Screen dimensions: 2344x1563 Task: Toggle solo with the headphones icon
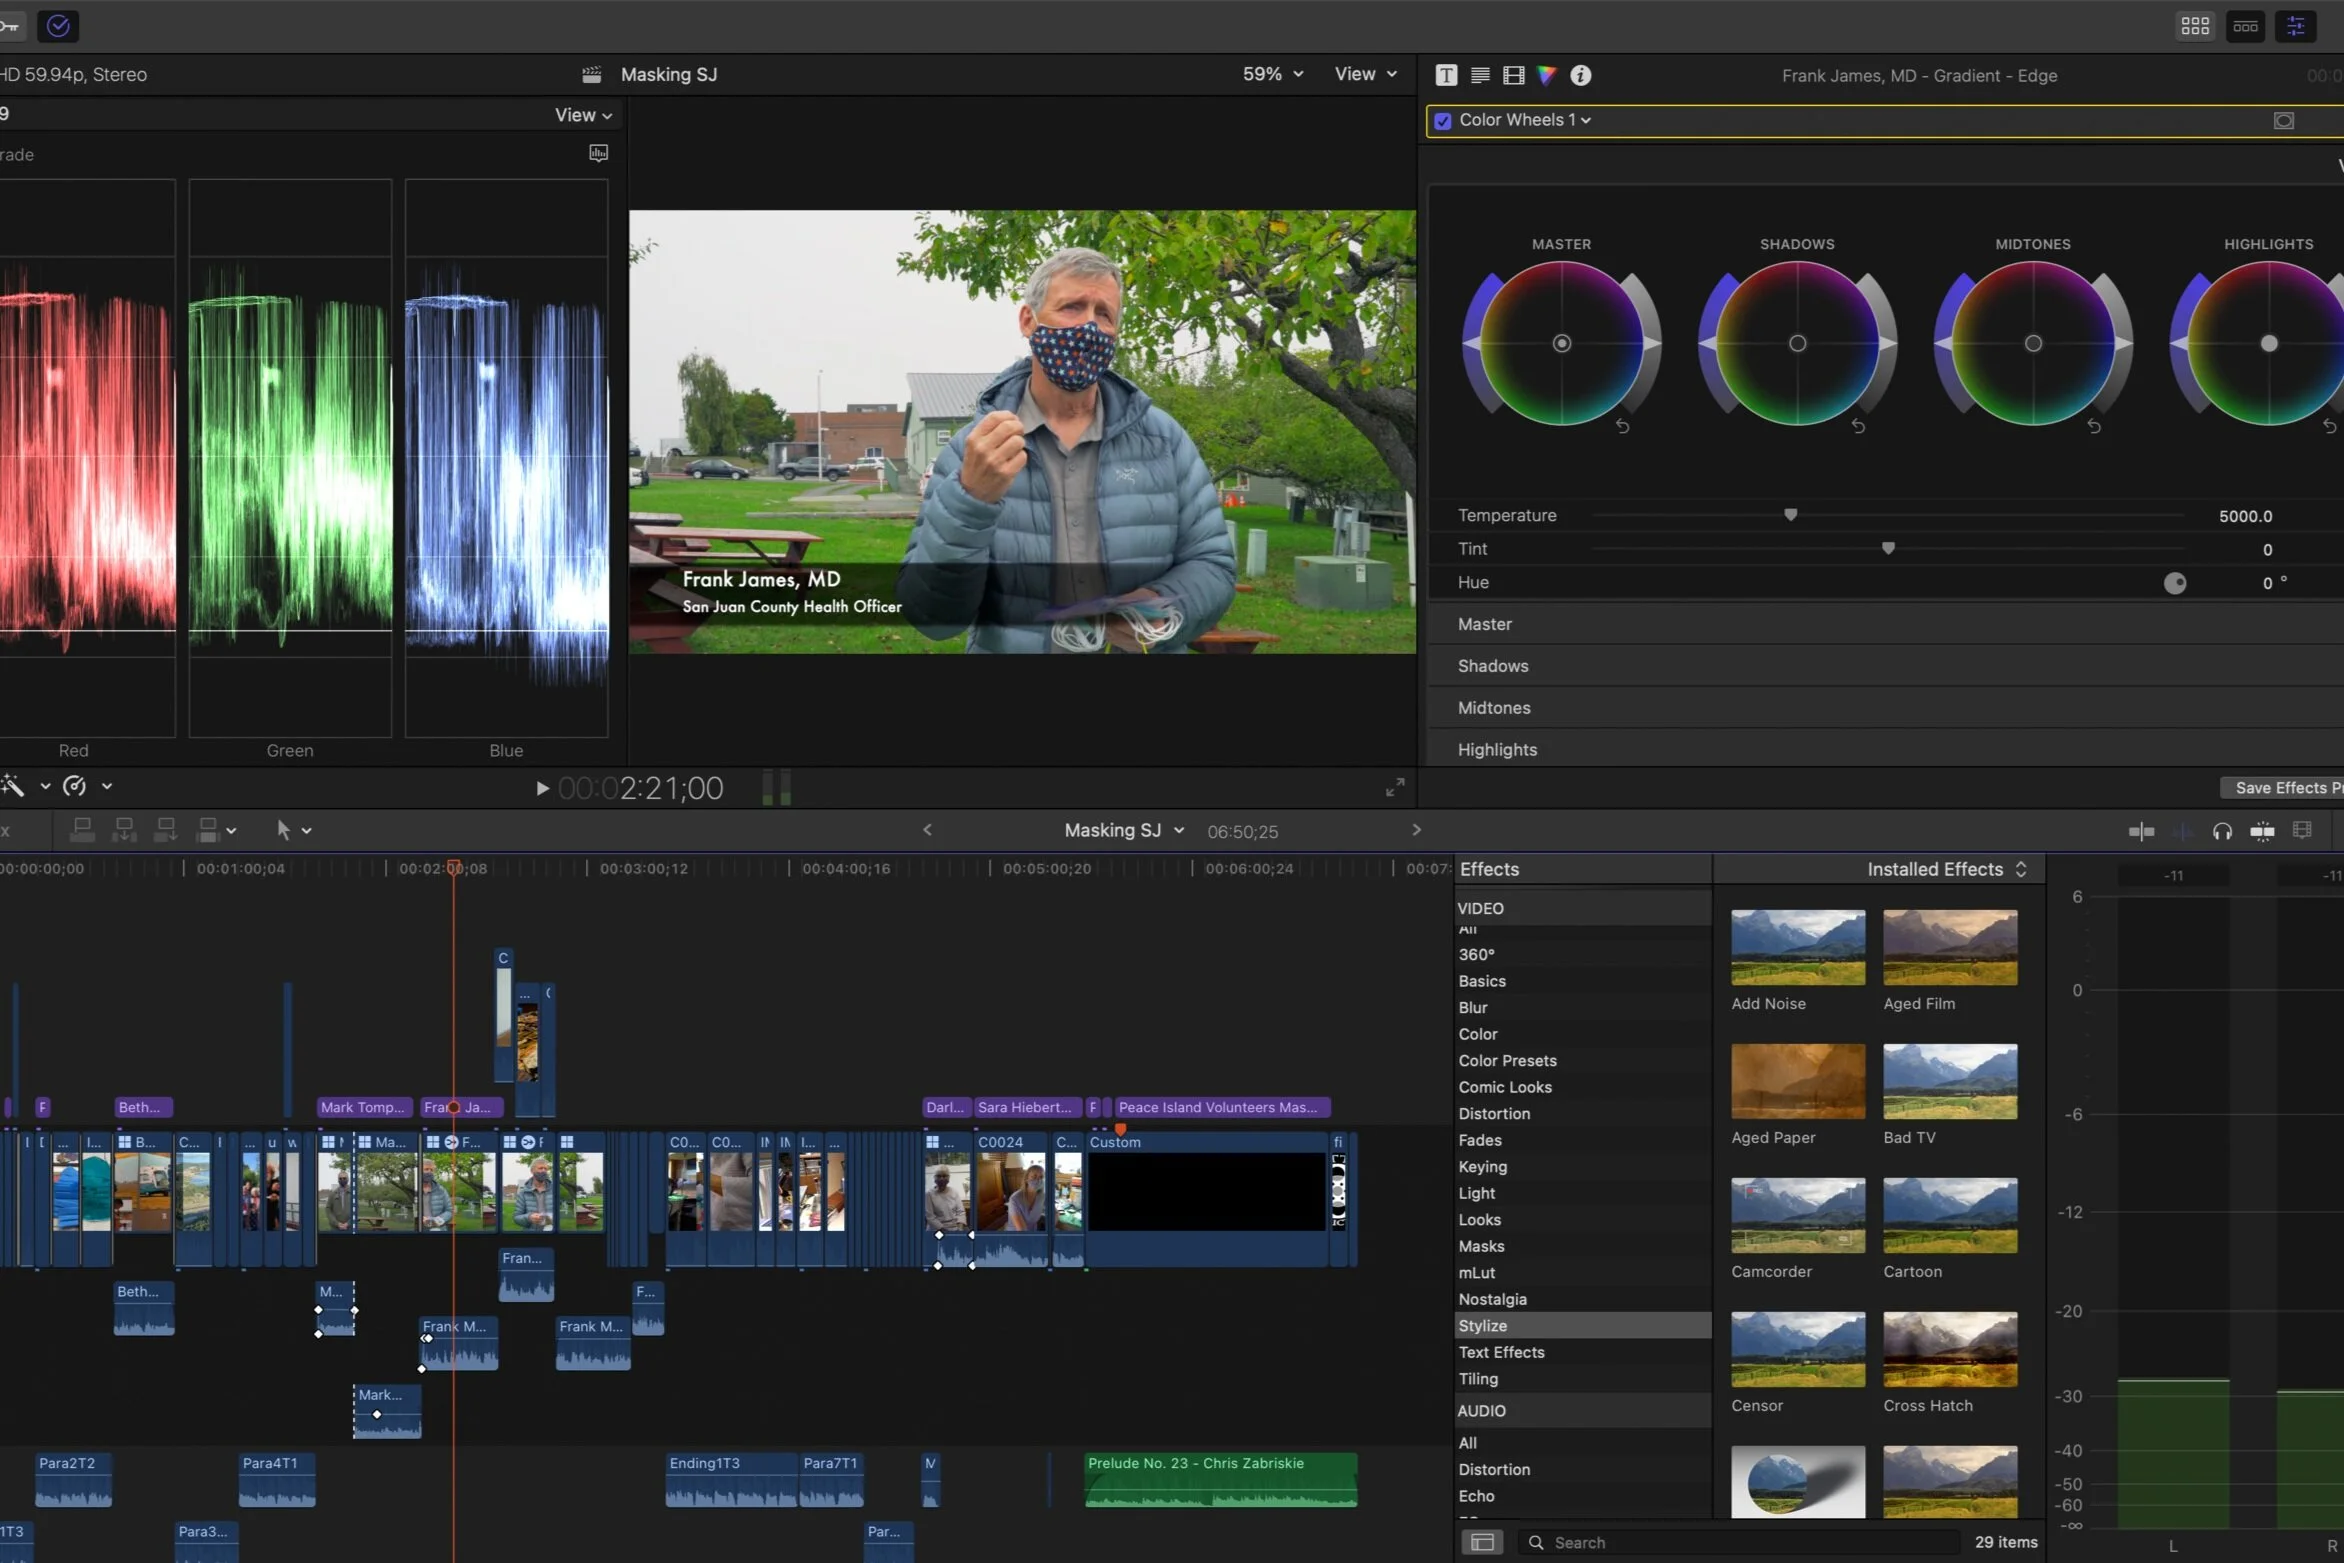coord(2222,831)
